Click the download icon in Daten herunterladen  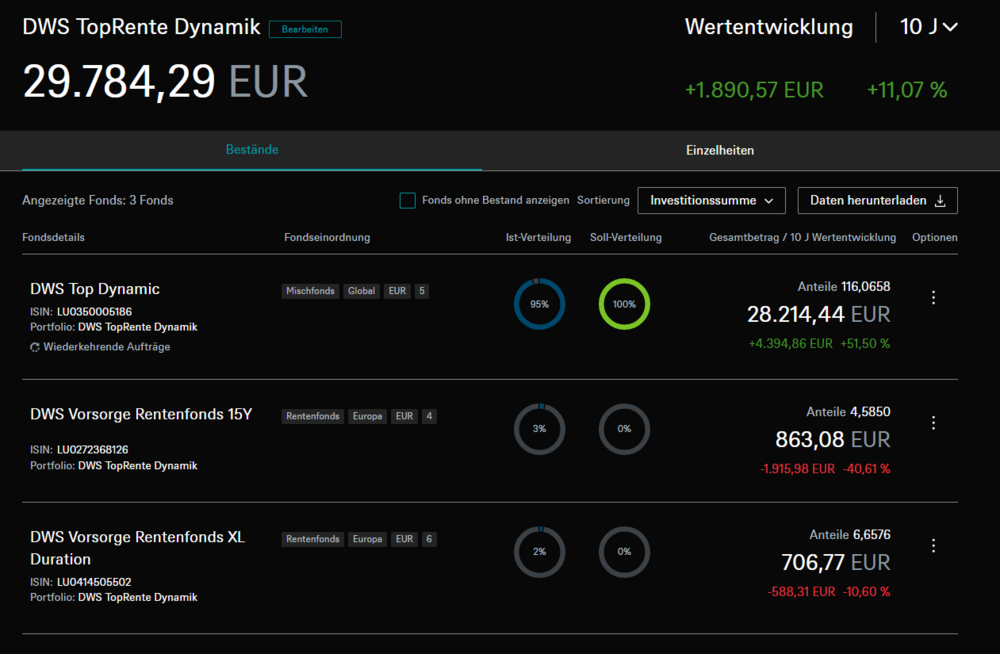click(940, 201)
